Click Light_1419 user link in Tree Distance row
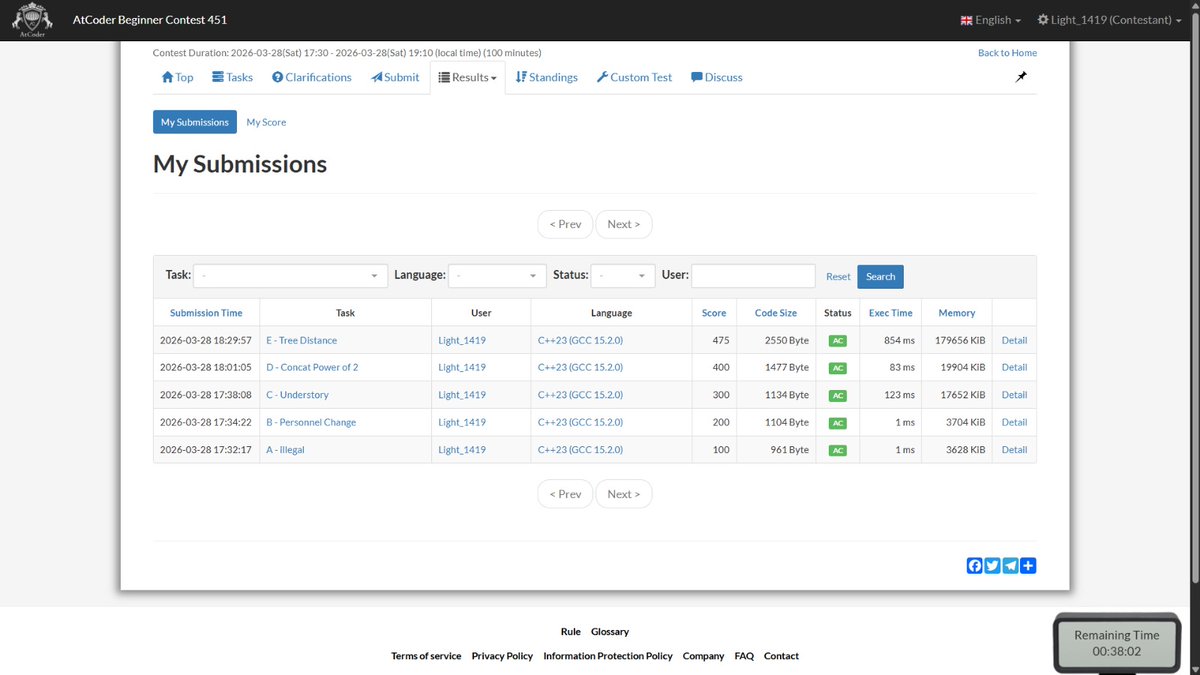The image size is (1200, 675). [x=462, y=340]
